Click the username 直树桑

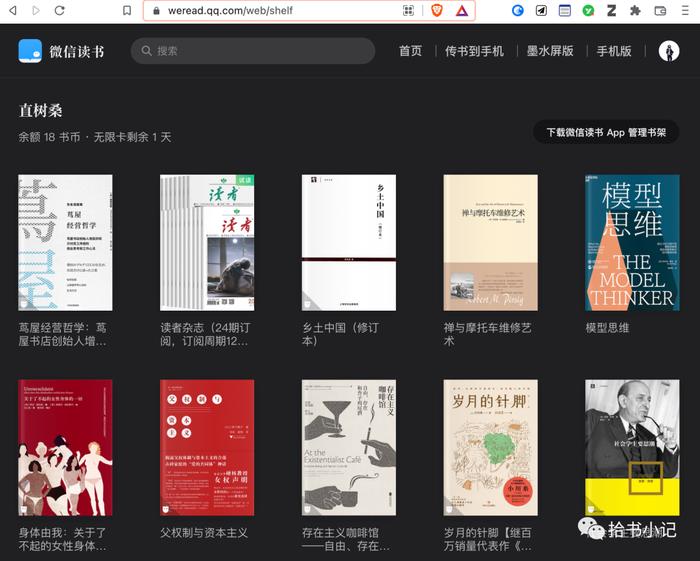(x=41, y=111)
